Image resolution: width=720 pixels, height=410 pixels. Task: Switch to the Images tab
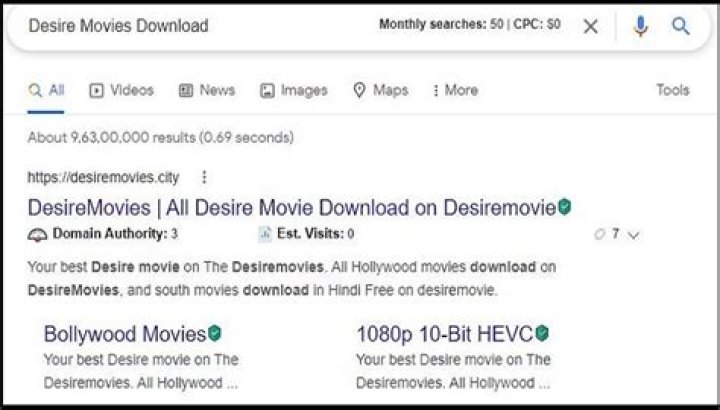click(294, 90)
